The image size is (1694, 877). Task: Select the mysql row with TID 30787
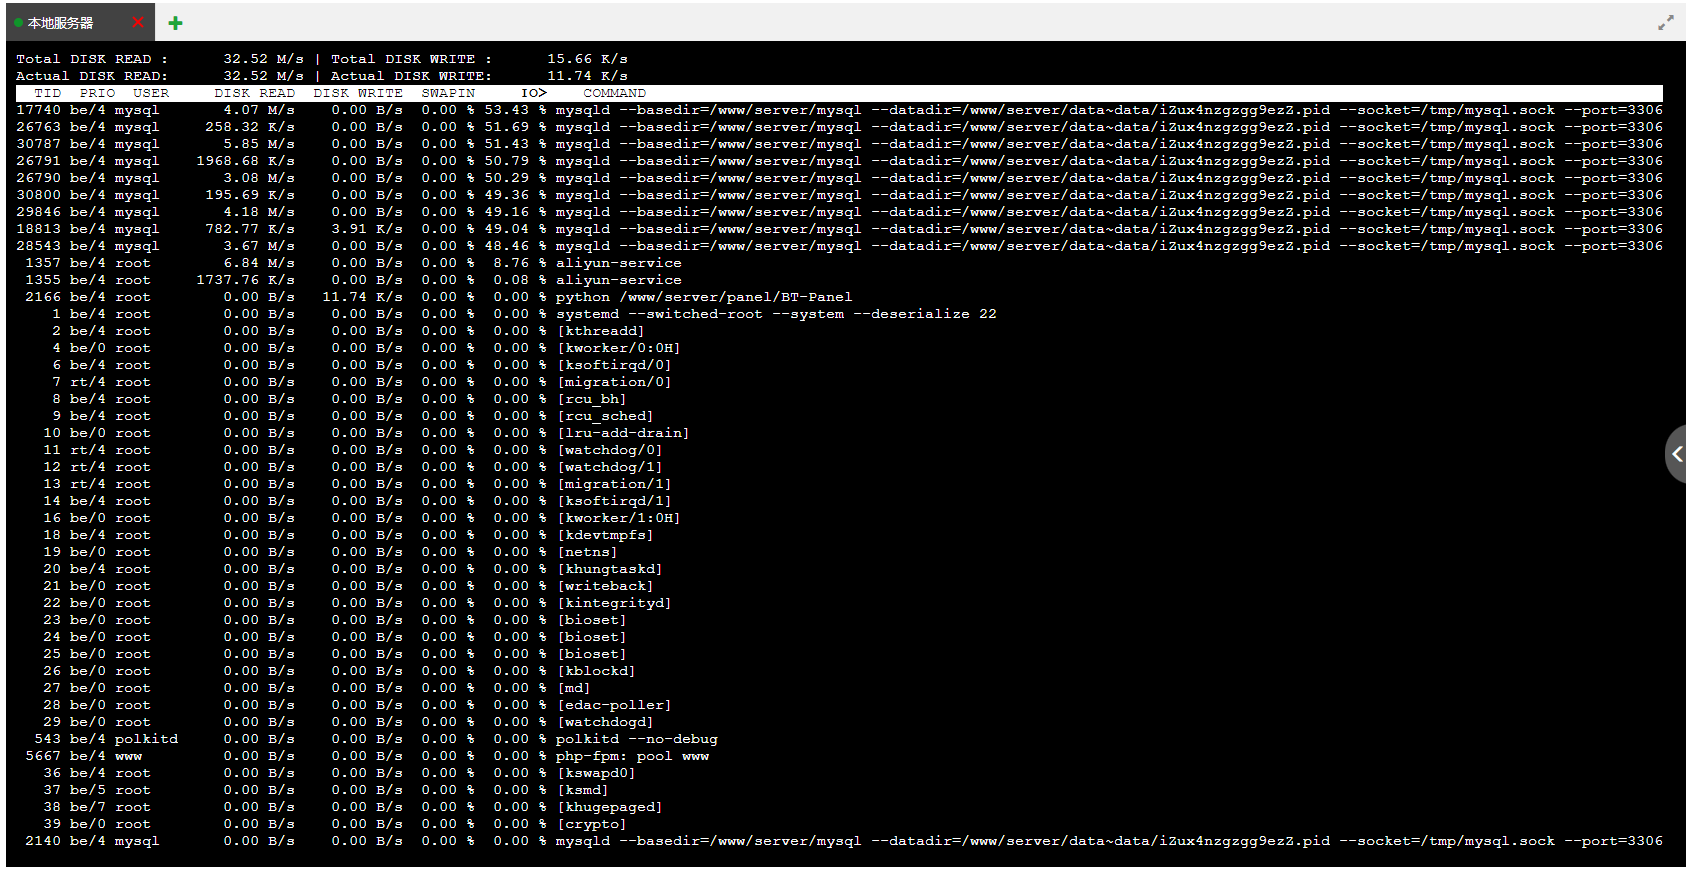(x=839, y=144)
